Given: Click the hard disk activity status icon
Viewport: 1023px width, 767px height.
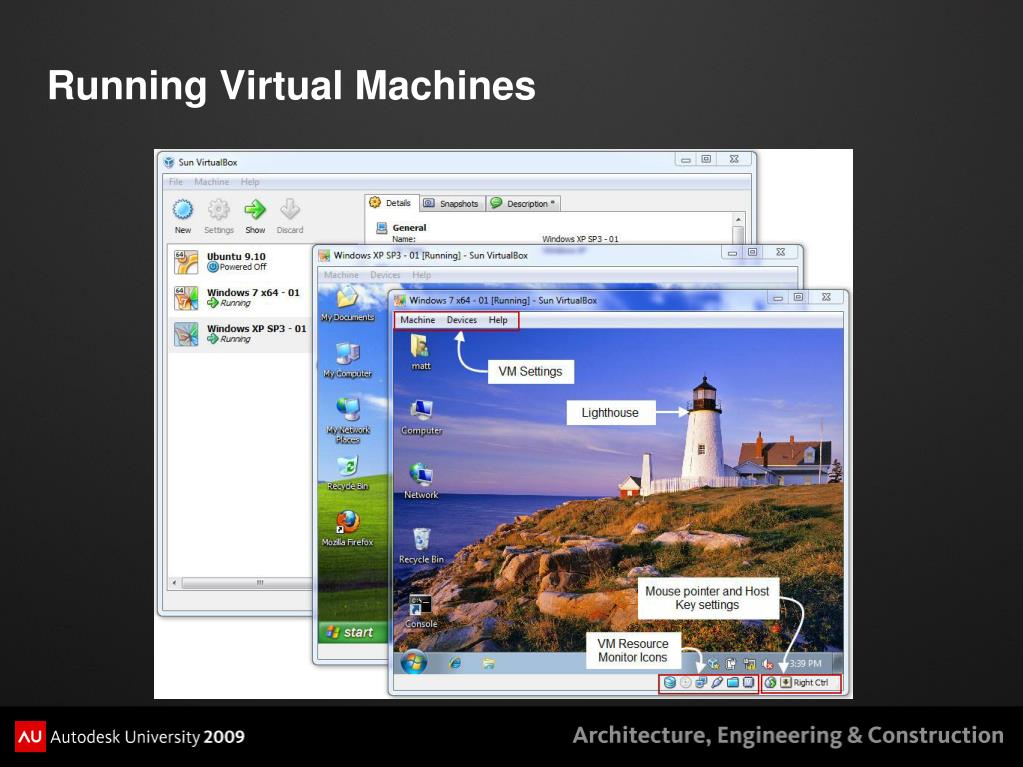Looking at the screenshot, I should click(x=669, y=683).
